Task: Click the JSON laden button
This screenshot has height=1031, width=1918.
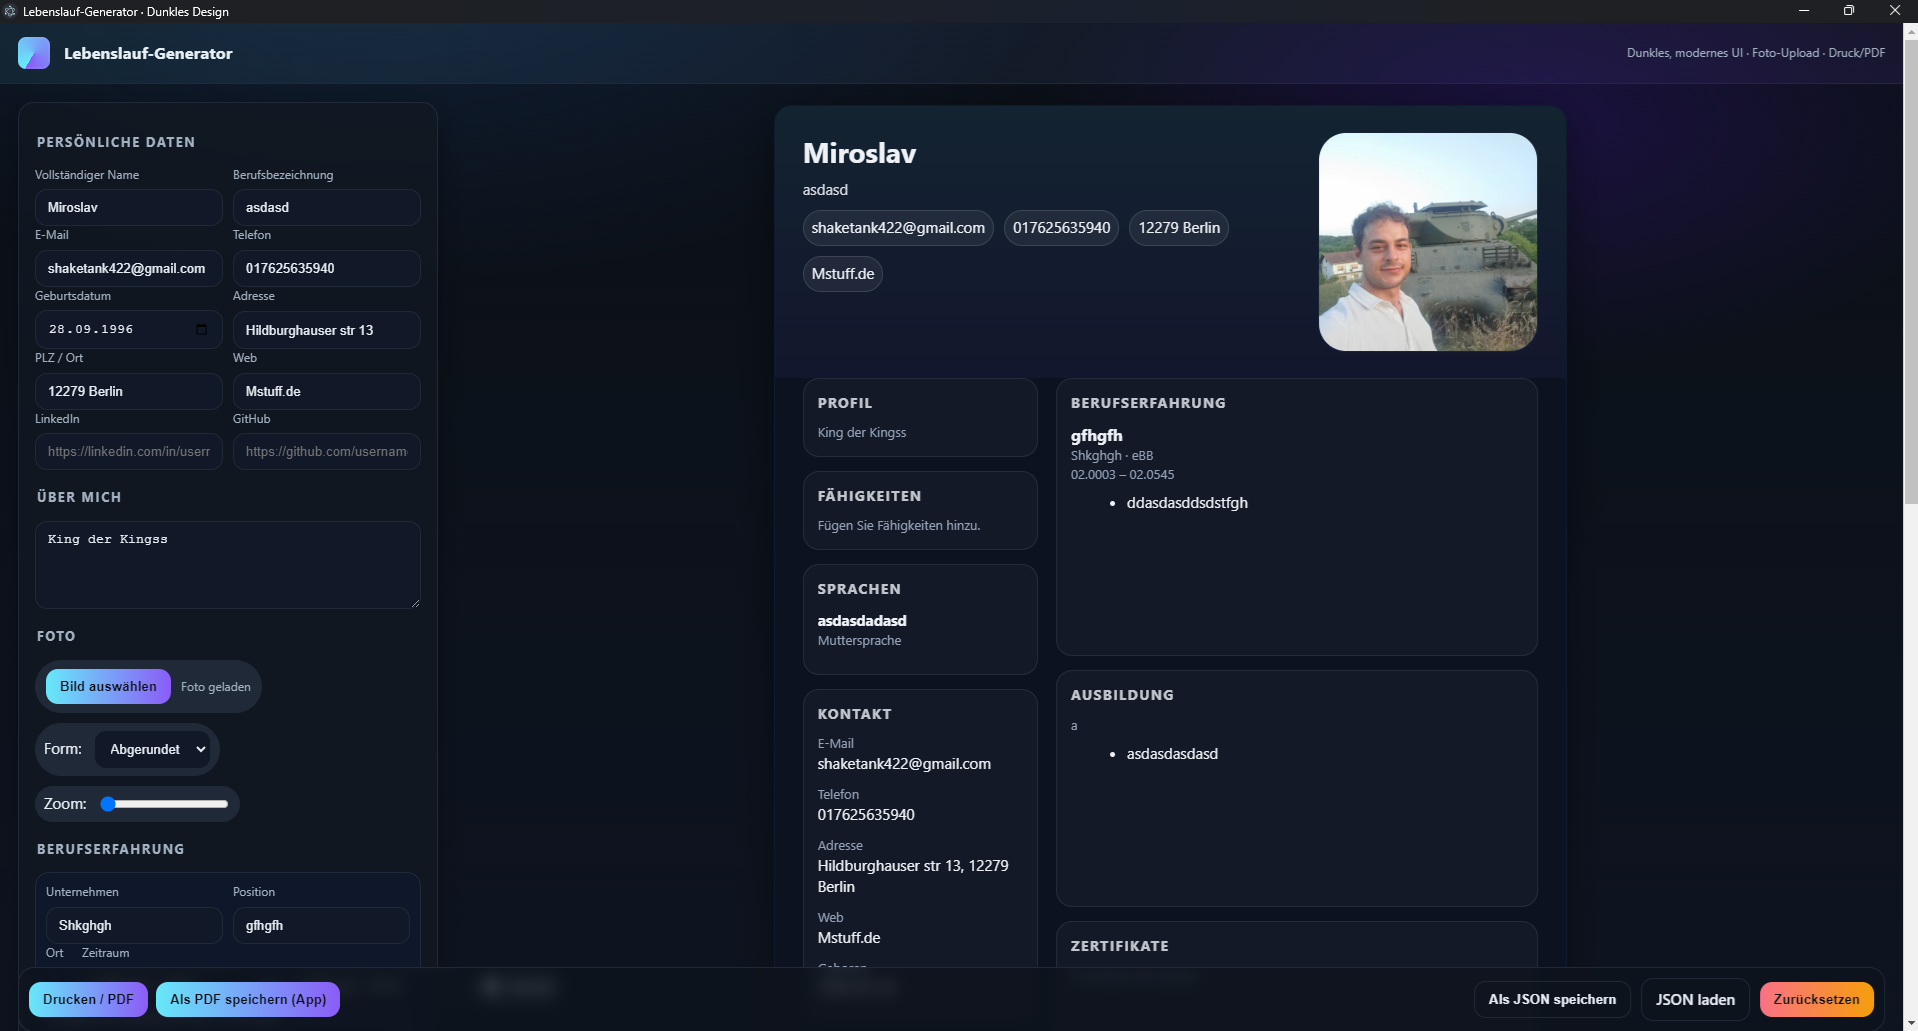Action: pyautogui.click(x=1694, y=999)
